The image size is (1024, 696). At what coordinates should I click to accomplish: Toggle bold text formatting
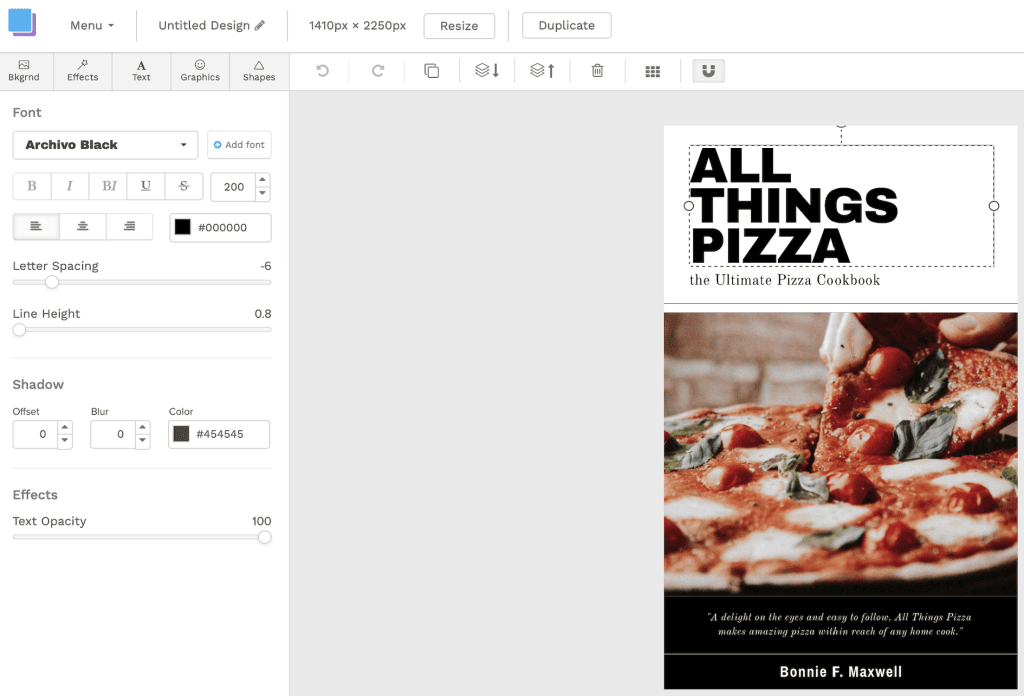click(x=32, y=186)
